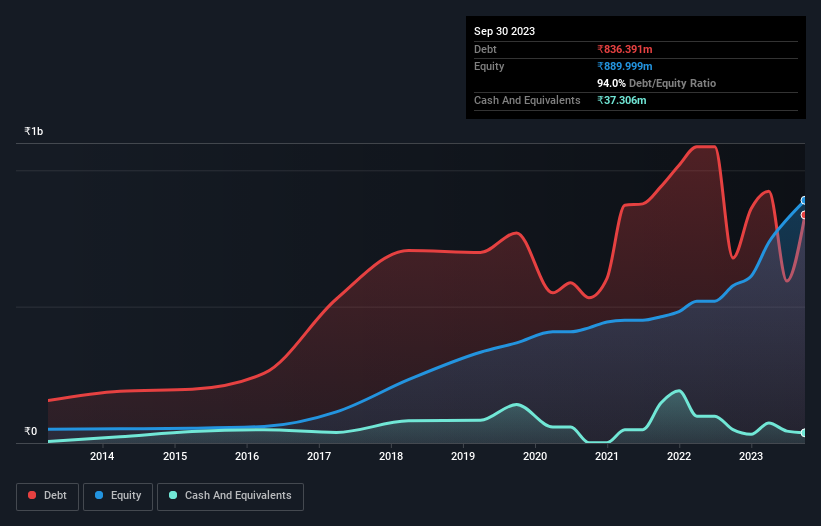Click the 2015 x-axis label
Image resolution: width=821 pixels, height=526 pixels.
tap(175, 456)
